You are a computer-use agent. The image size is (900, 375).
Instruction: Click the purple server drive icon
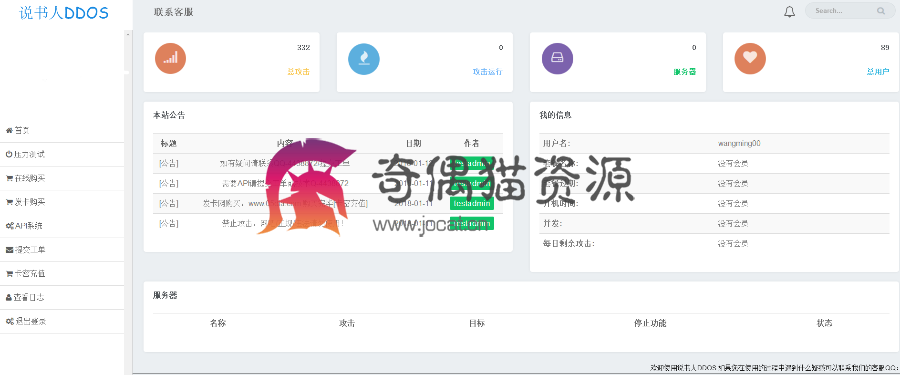[x=557, y=59]
